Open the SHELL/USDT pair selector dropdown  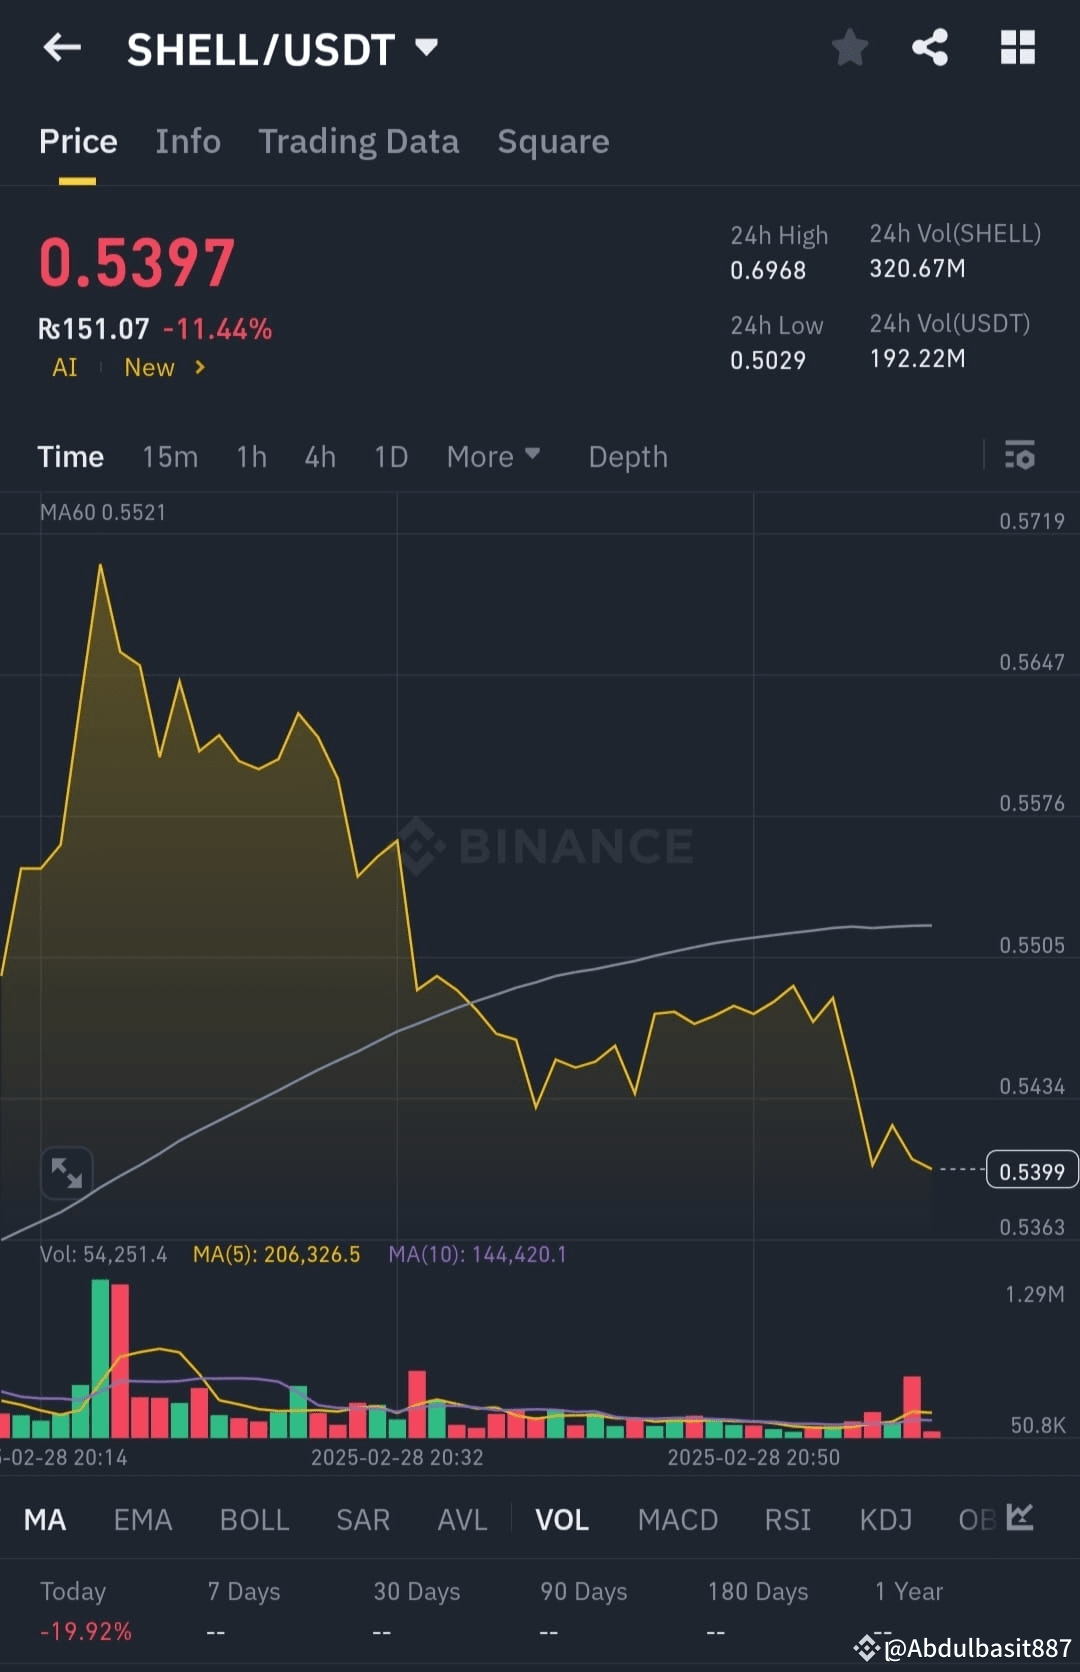coord(427,47)
